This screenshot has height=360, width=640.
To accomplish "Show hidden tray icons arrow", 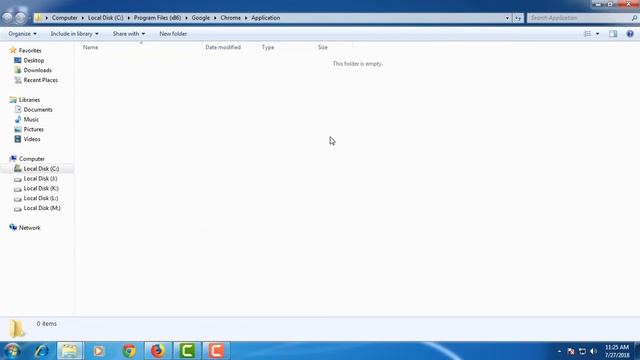I will (559, 351).
